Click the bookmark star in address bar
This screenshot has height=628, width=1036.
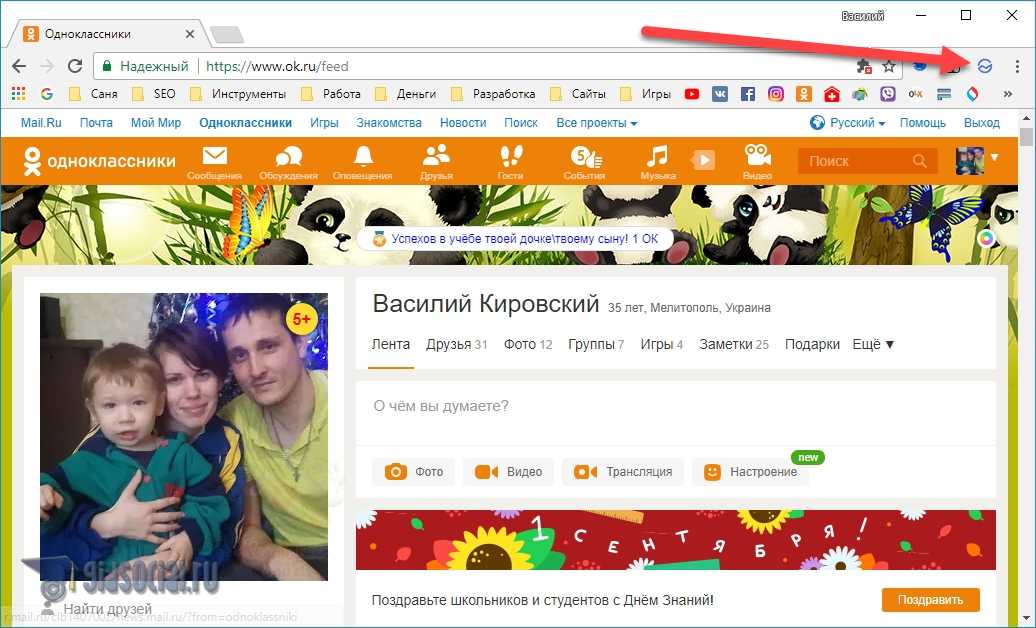(888, 66)
